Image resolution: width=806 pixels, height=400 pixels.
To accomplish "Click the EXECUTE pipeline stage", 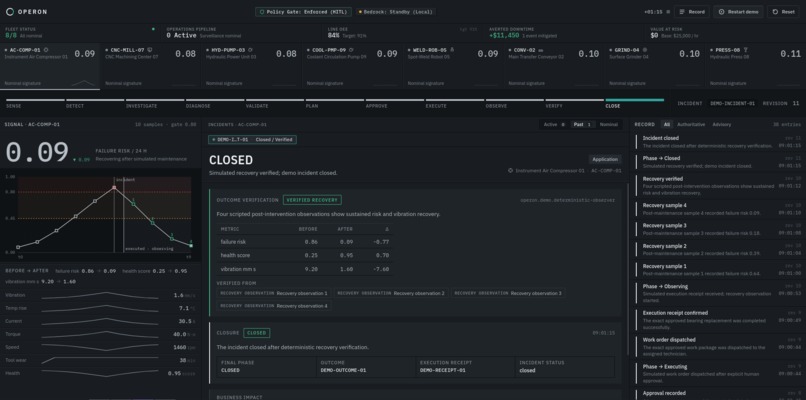I will (455, 103).
